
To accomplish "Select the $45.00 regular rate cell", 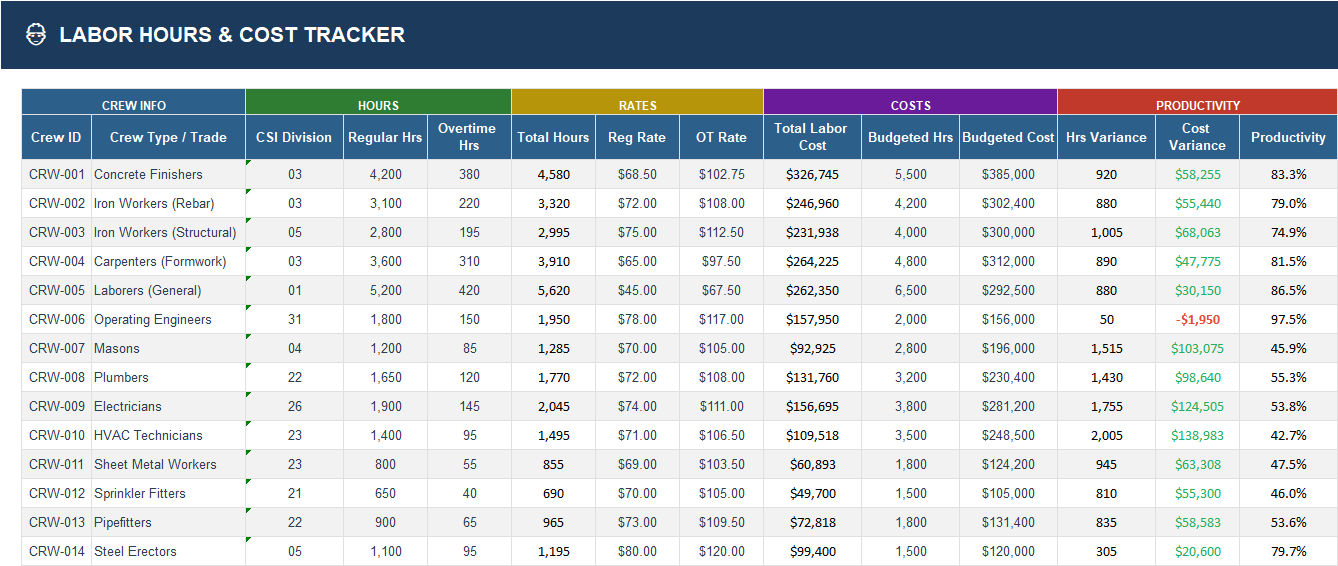I will click(x=637, y=290).
